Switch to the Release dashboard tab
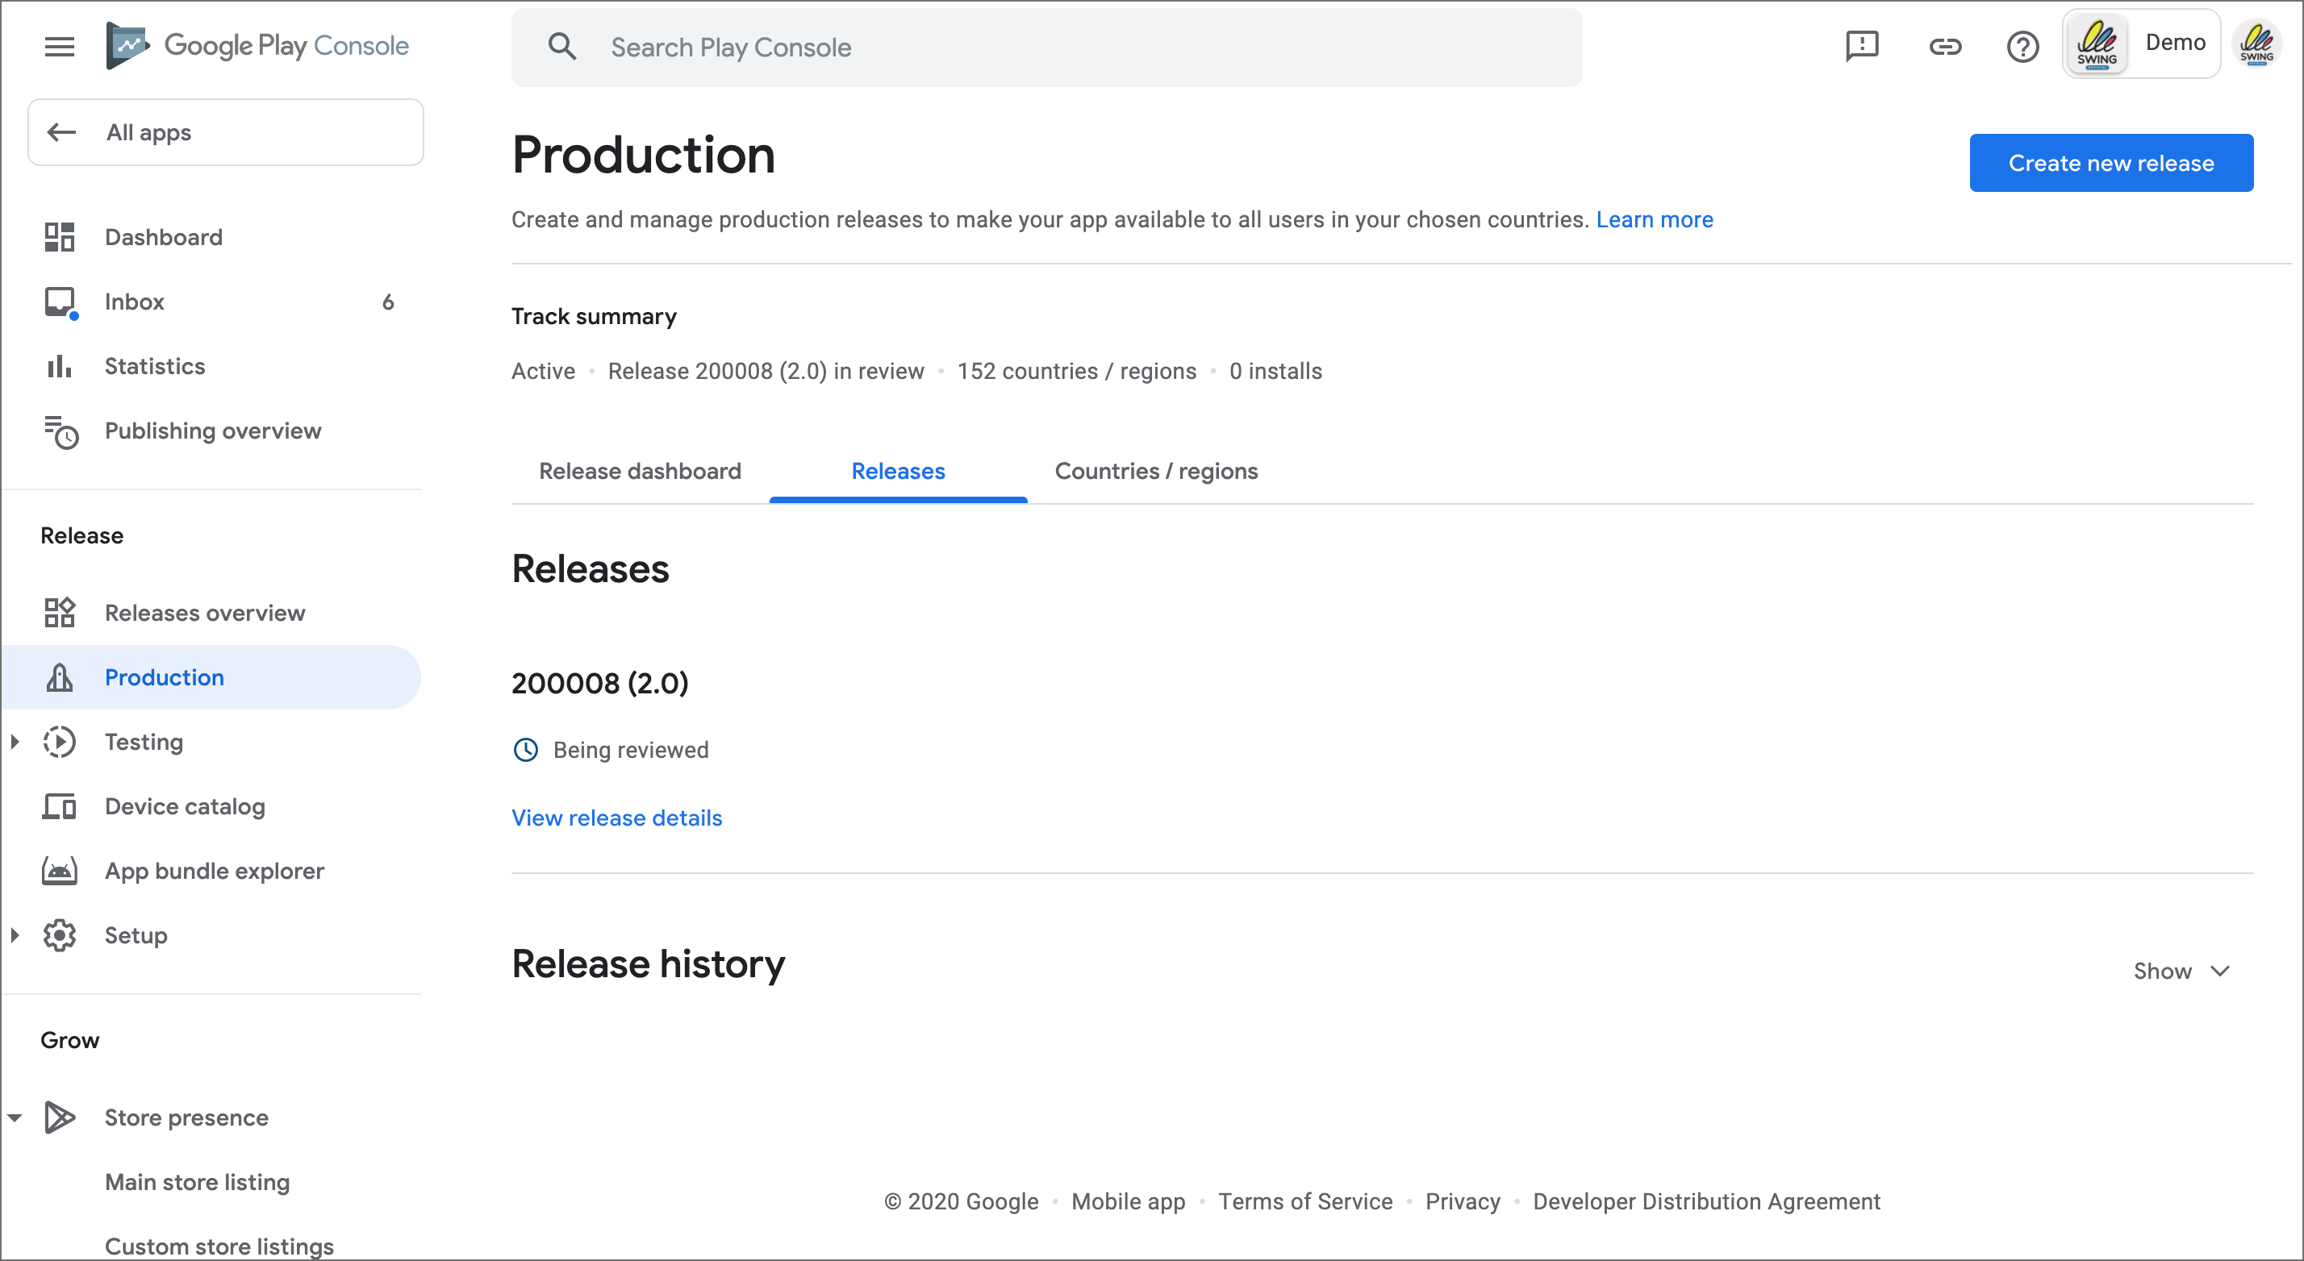 point(640,471)
